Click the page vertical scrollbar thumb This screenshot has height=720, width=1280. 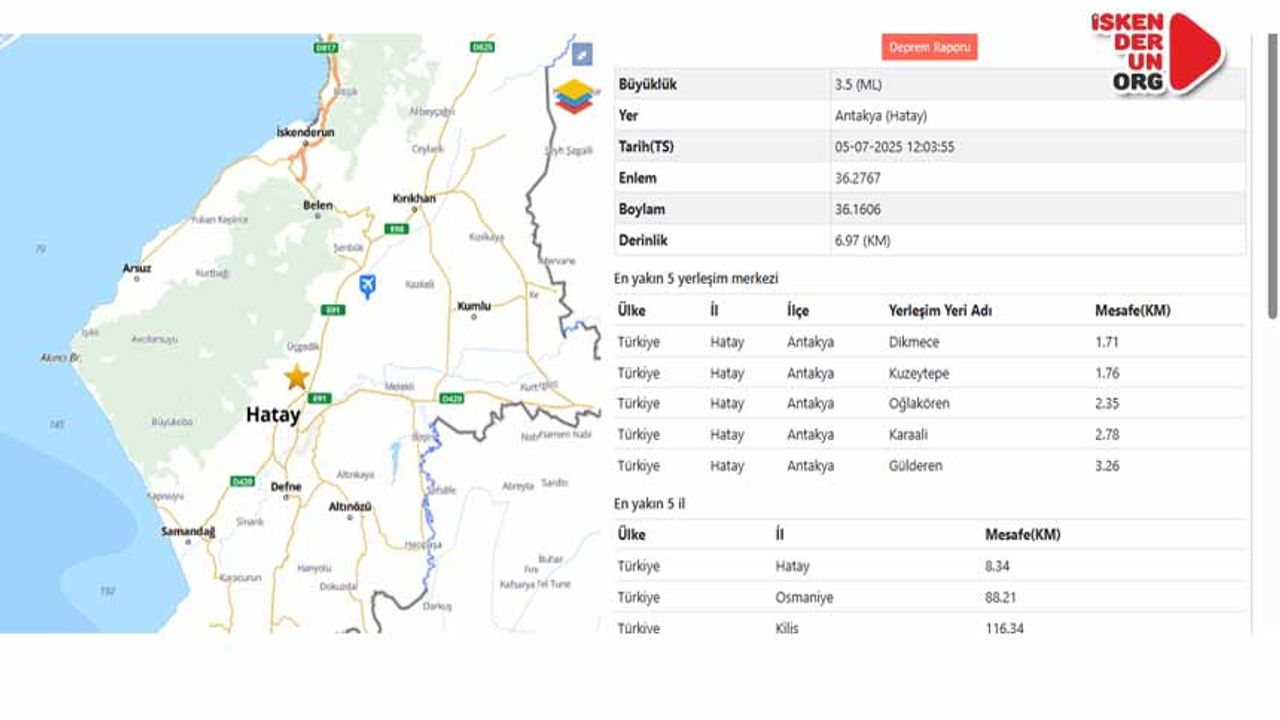point(1272,176)
